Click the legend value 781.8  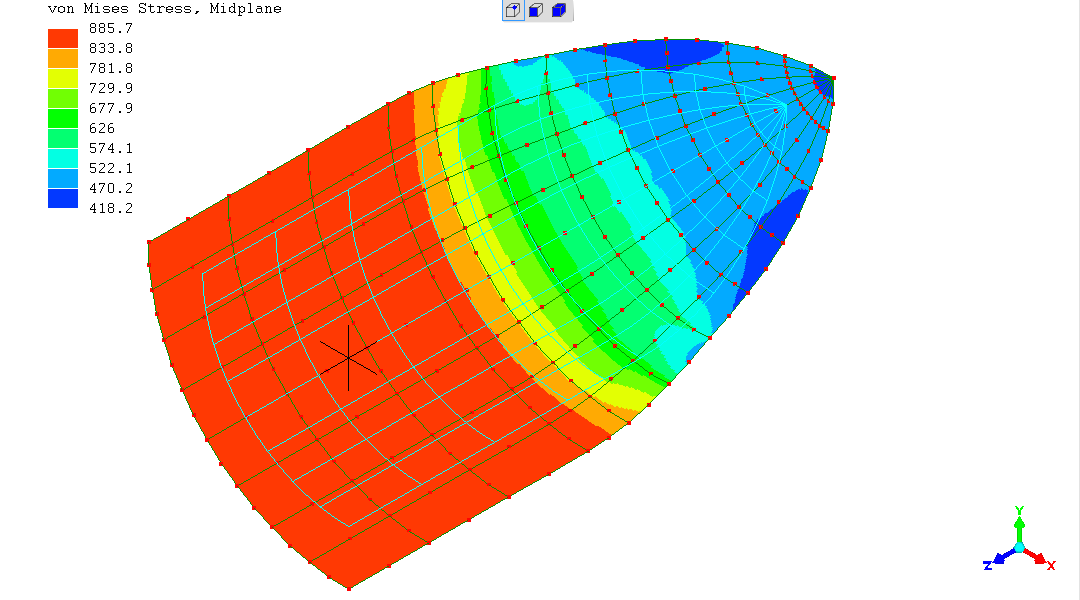click(111, 68)
